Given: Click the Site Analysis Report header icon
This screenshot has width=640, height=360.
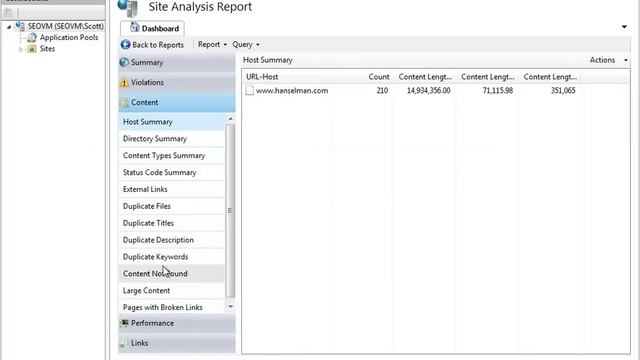Looking at the screenshot, I should [128, 8].
